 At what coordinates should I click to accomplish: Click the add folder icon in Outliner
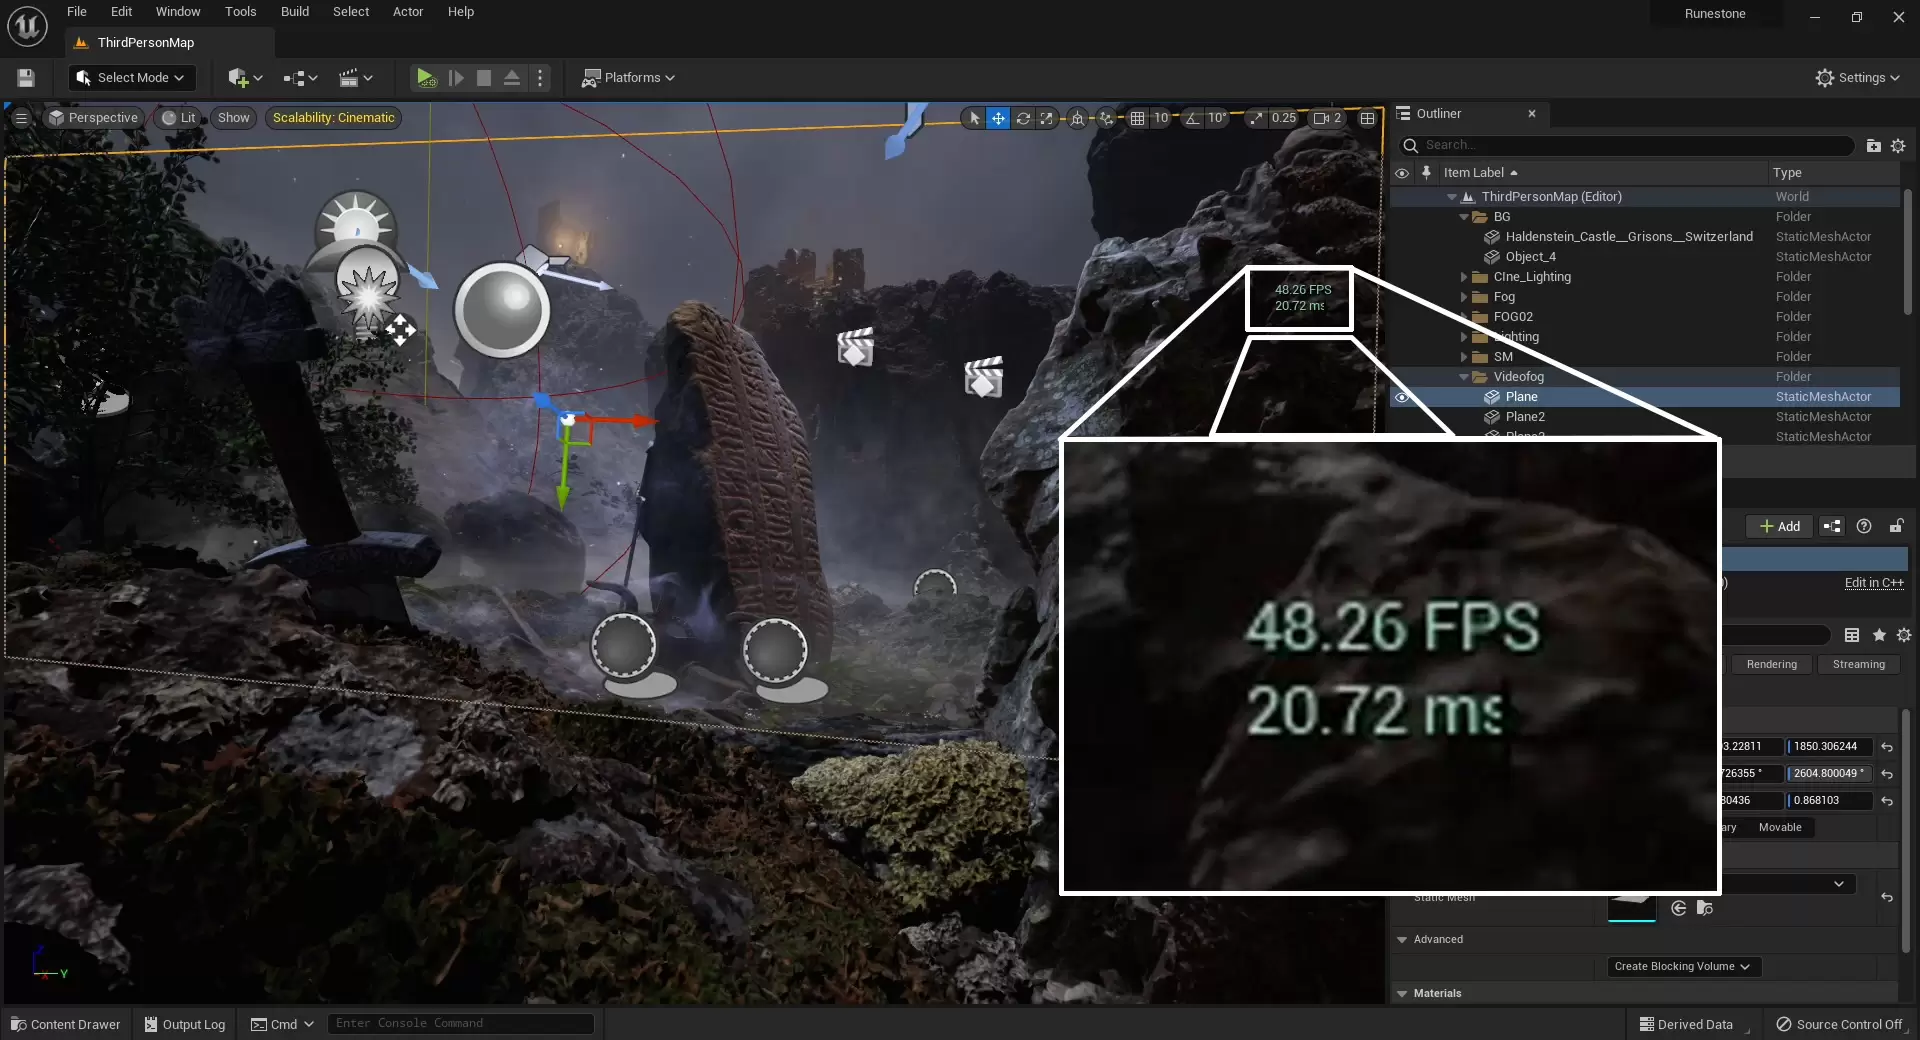1873,146
